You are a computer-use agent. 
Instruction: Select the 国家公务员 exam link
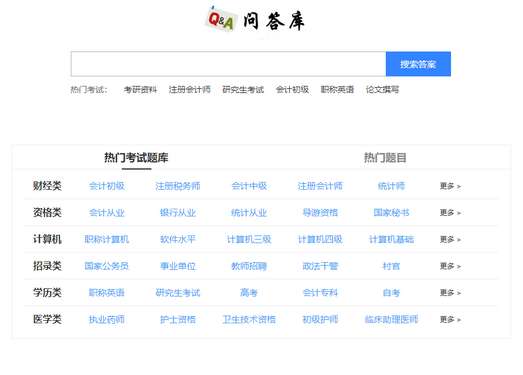[107, 266]
